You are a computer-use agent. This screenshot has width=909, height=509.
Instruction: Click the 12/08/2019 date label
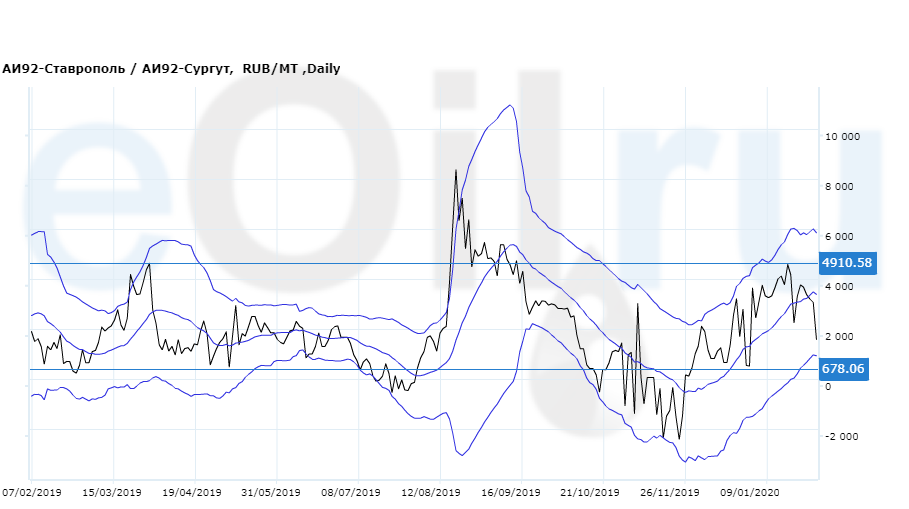[431, 492]
